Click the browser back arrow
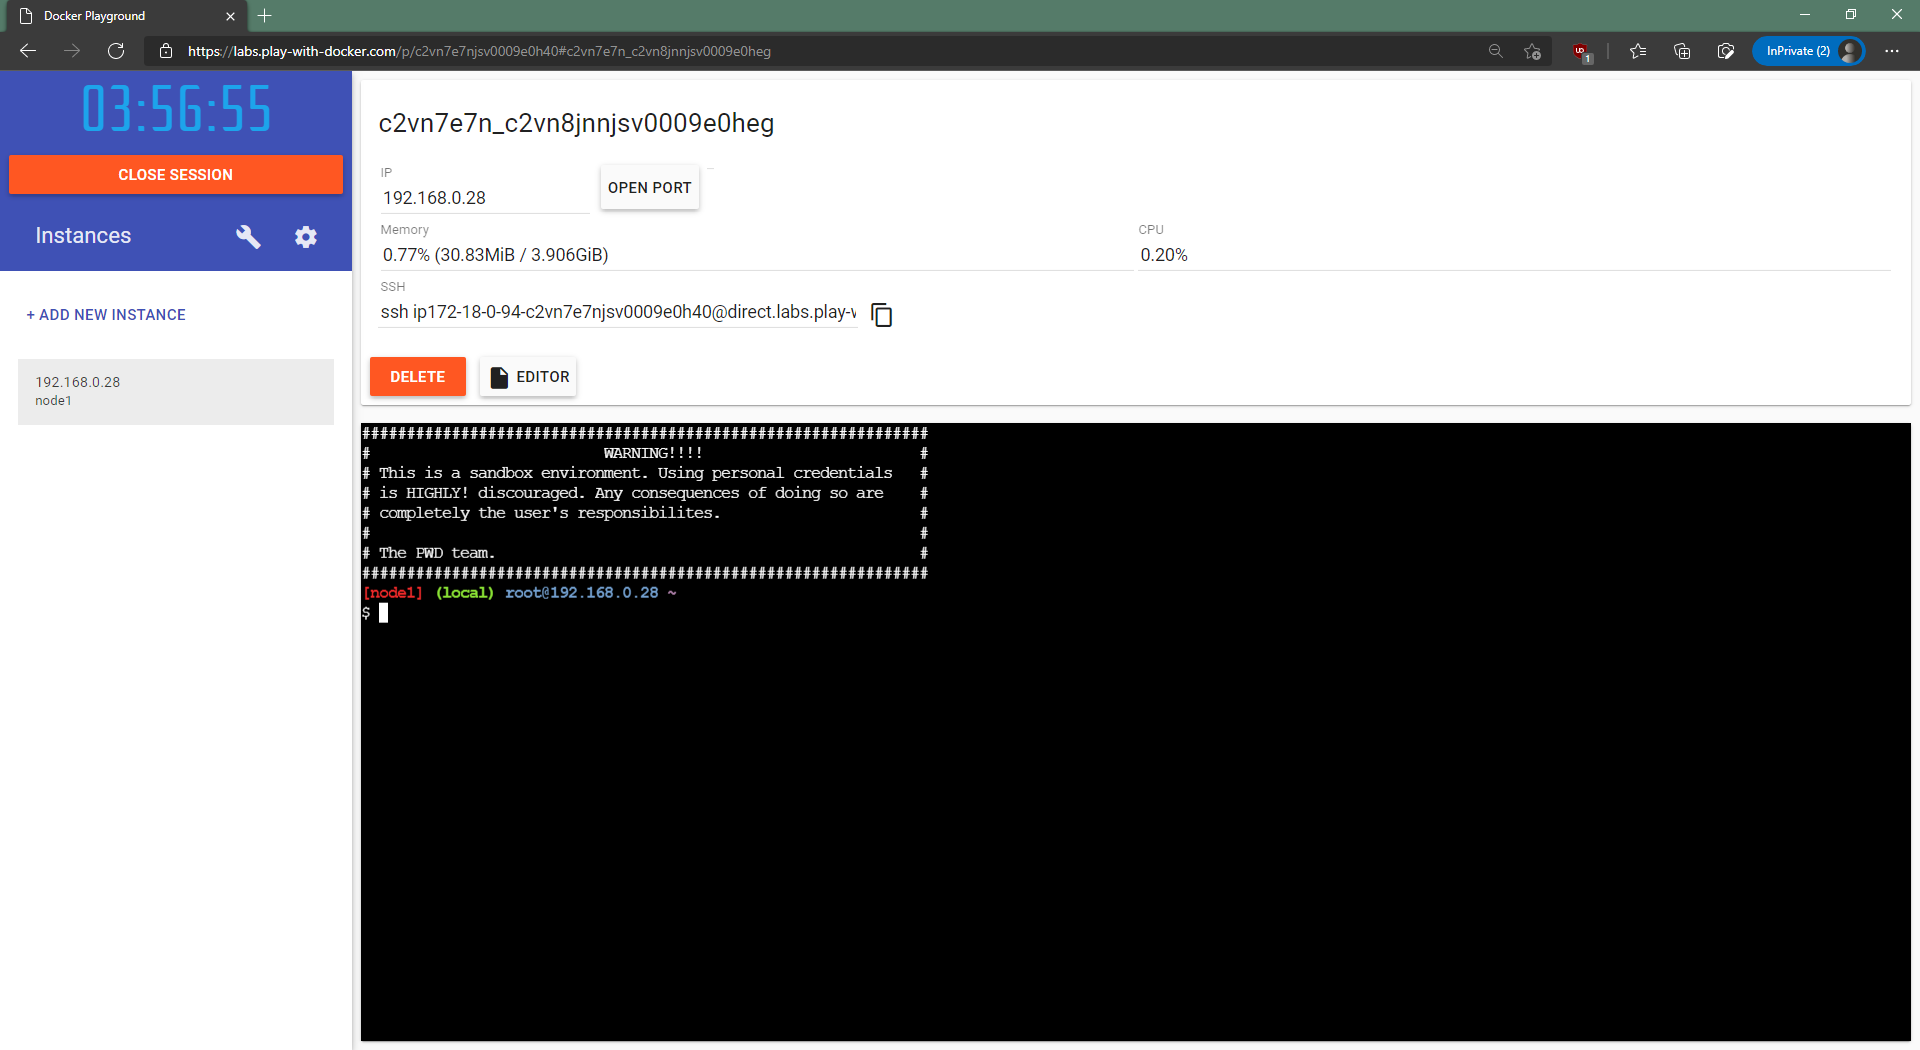Image resolution: width=1920 pixels, height=1050 pixels. click(28, 51)
